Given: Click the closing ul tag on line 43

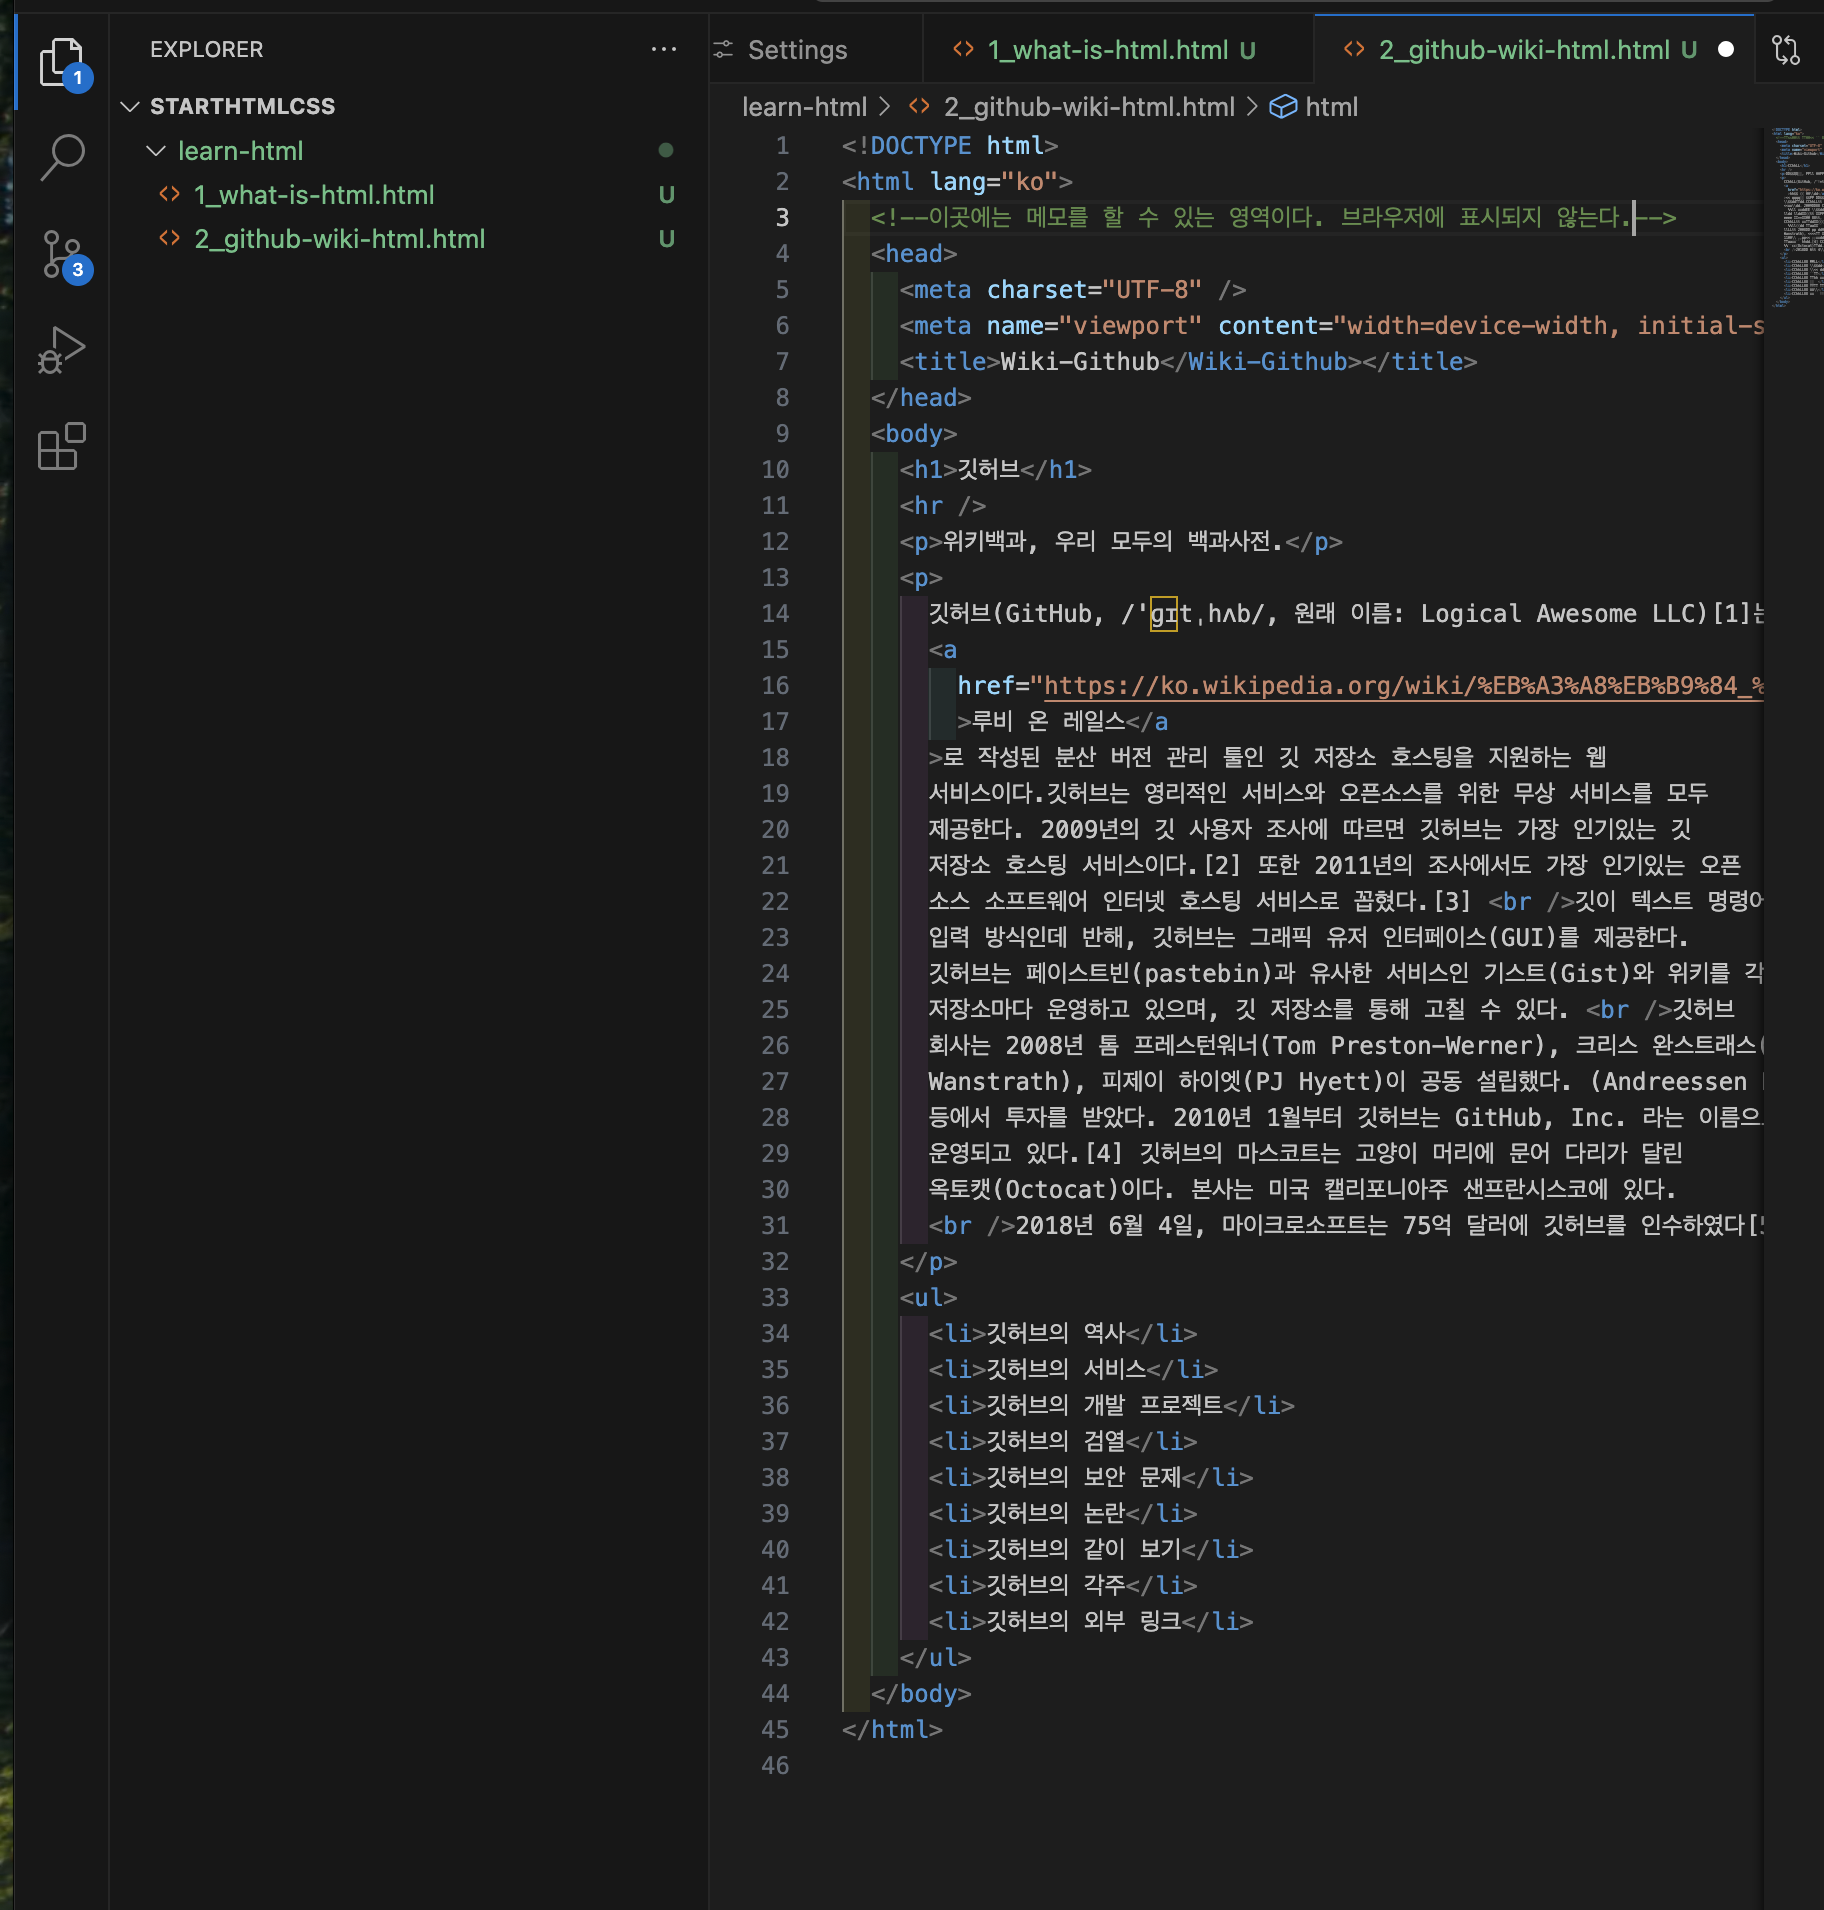Looking at the screenshot, I should click(x=935, y=1657).
